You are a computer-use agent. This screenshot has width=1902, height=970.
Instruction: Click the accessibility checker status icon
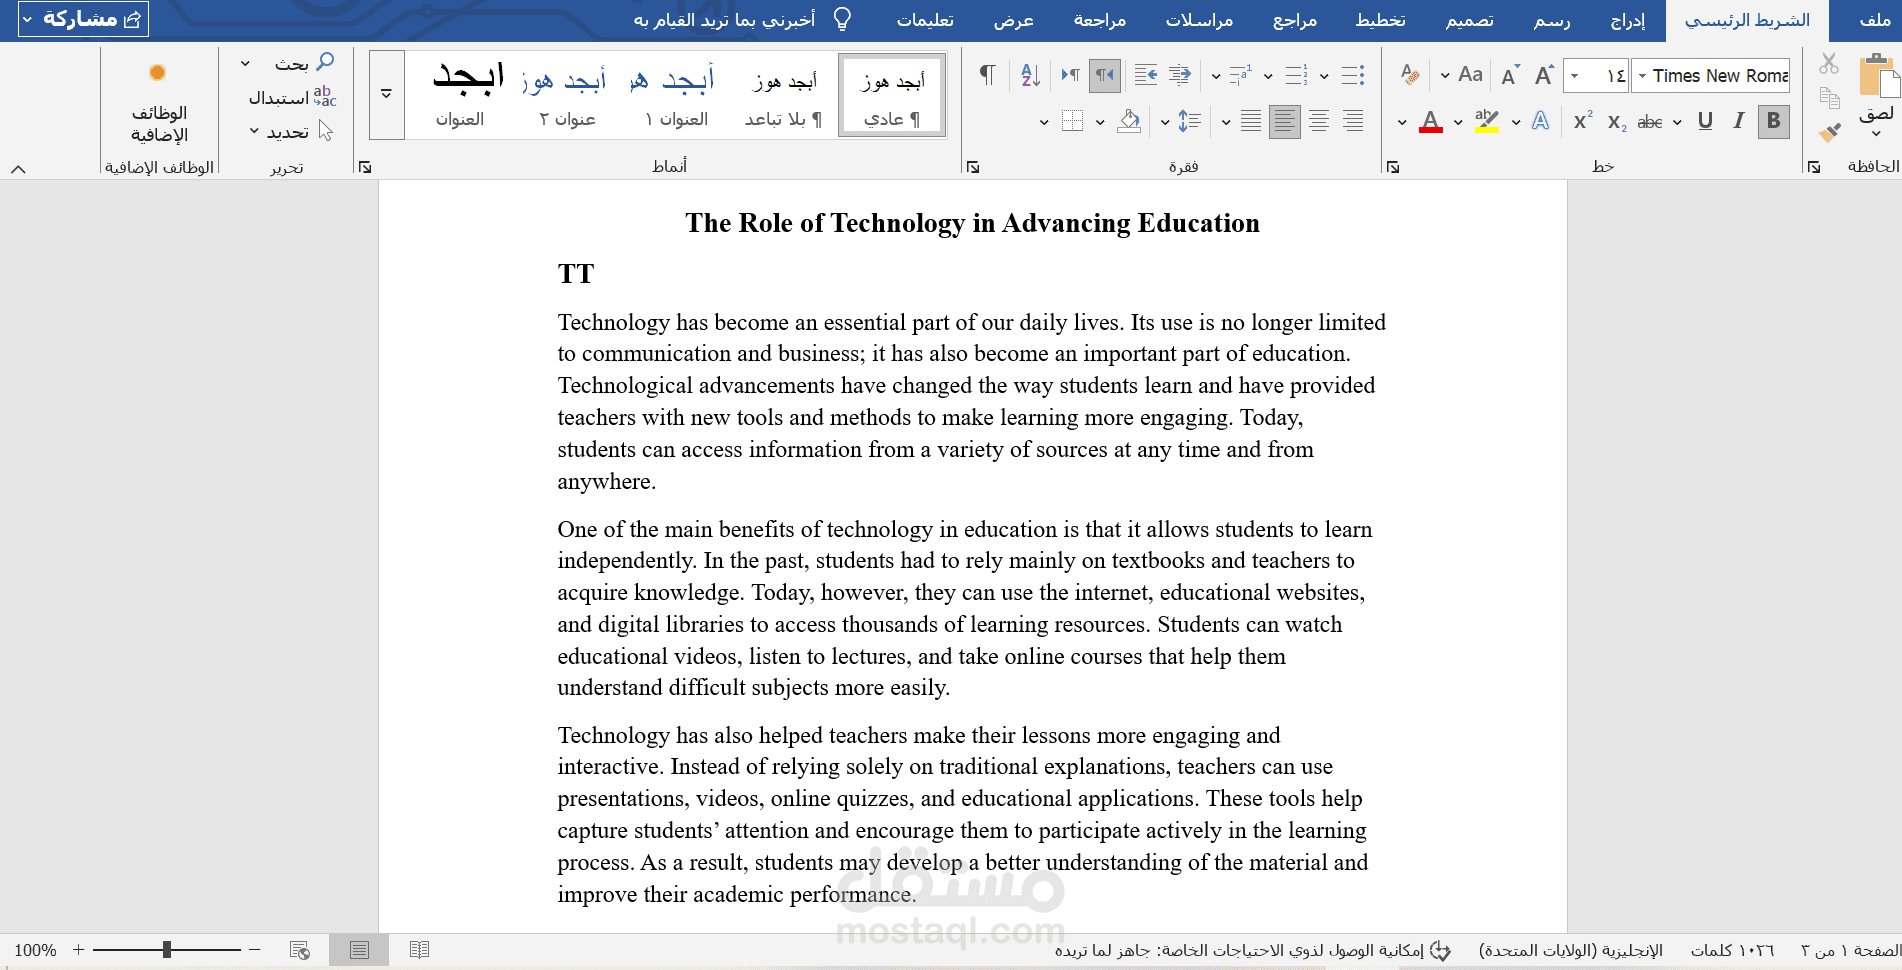(x=1440, y=950)
